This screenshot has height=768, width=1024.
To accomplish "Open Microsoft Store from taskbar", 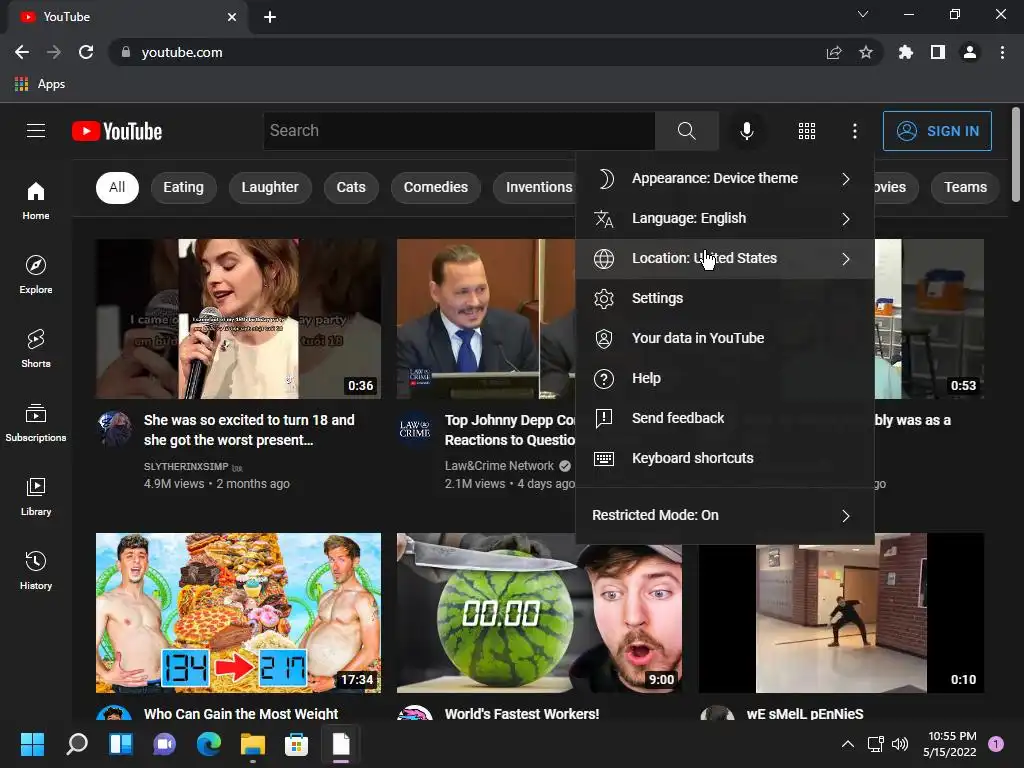I will pyautogui.click(x=296, y=744).
